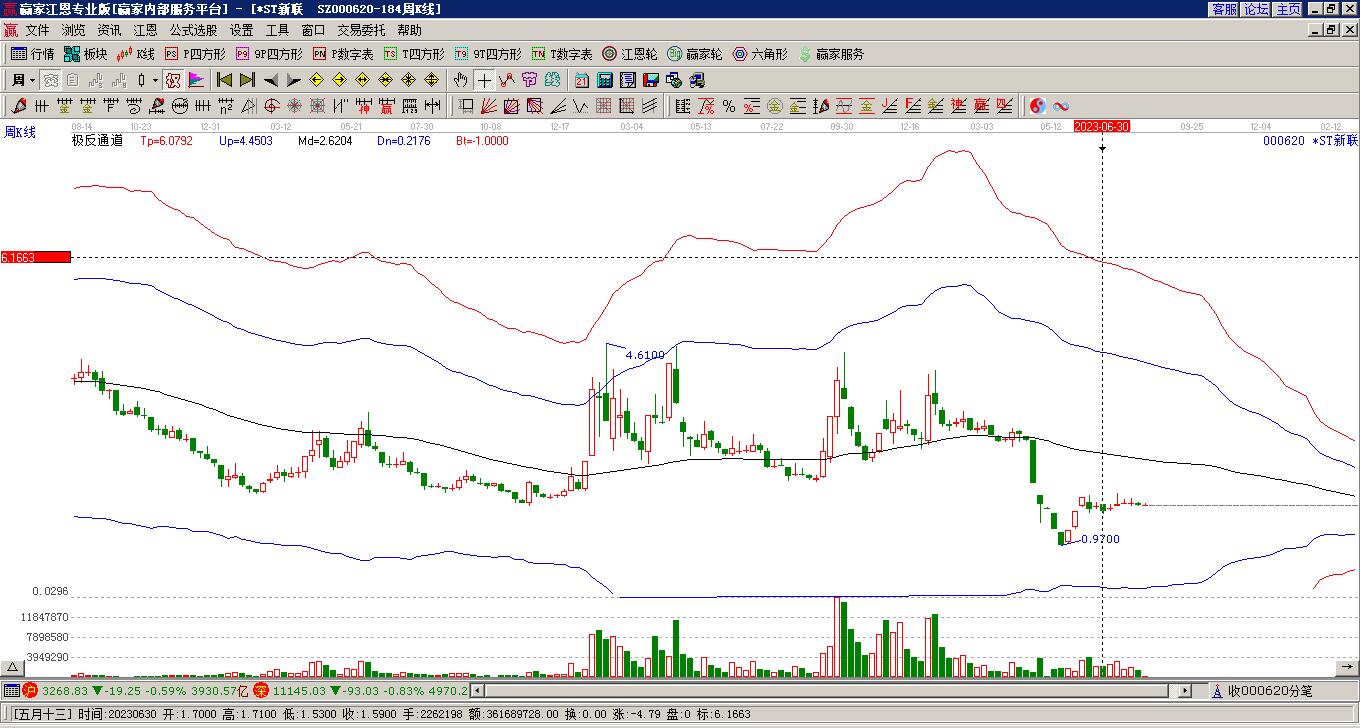Click the yin-yang ball icon
Viewport: 1360px width, 728px height.
[x=1038, y=106]
